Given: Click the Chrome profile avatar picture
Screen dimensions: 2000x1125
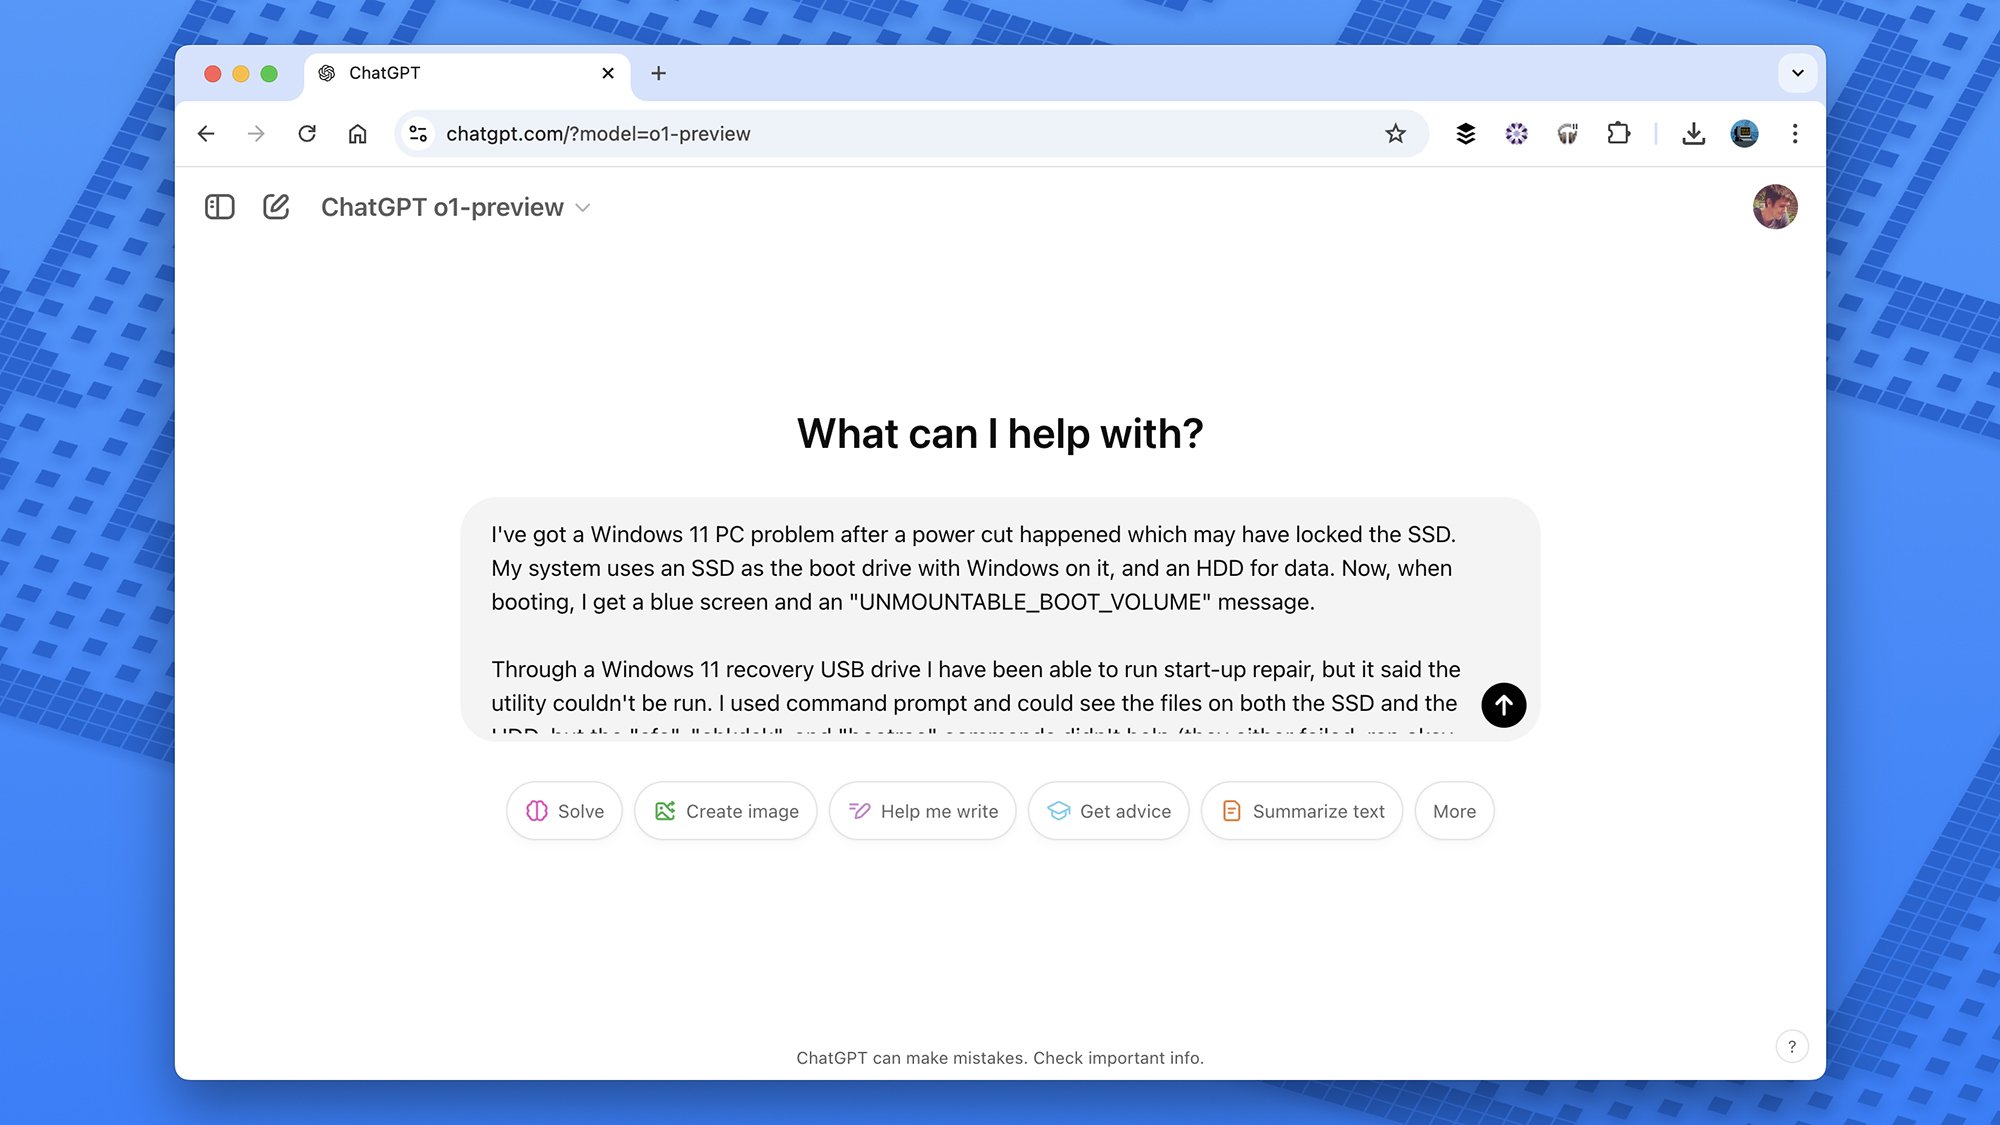Looking at the screenshot, I should (x=1744, y=133).
